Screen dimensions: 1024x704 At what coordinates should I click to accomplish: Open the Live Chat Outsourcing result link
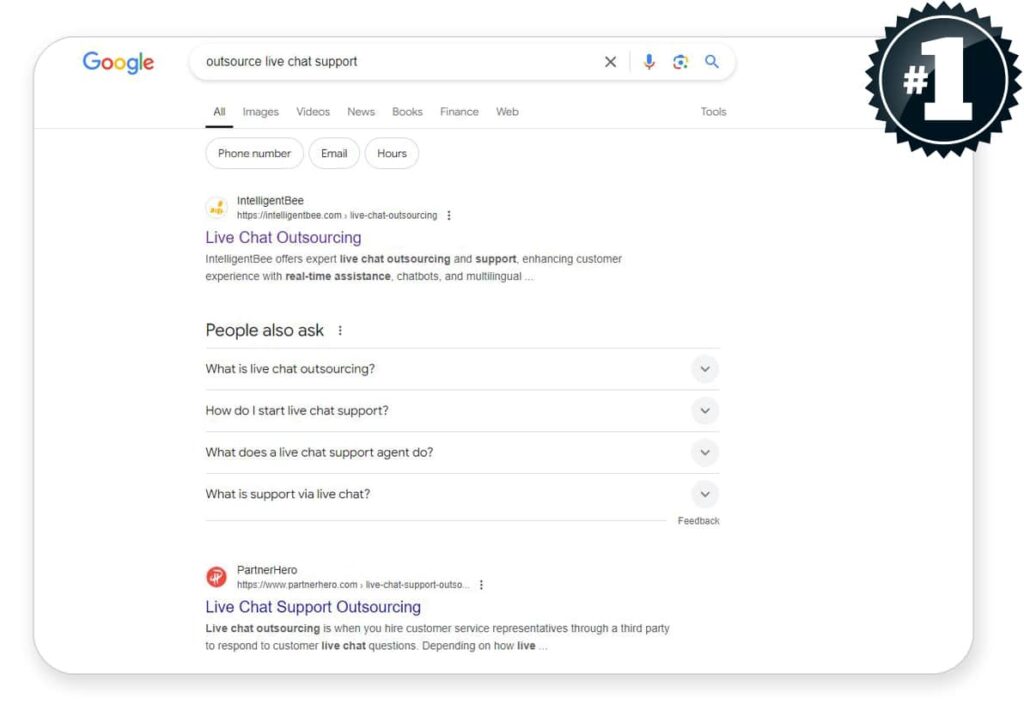[283, 238]
